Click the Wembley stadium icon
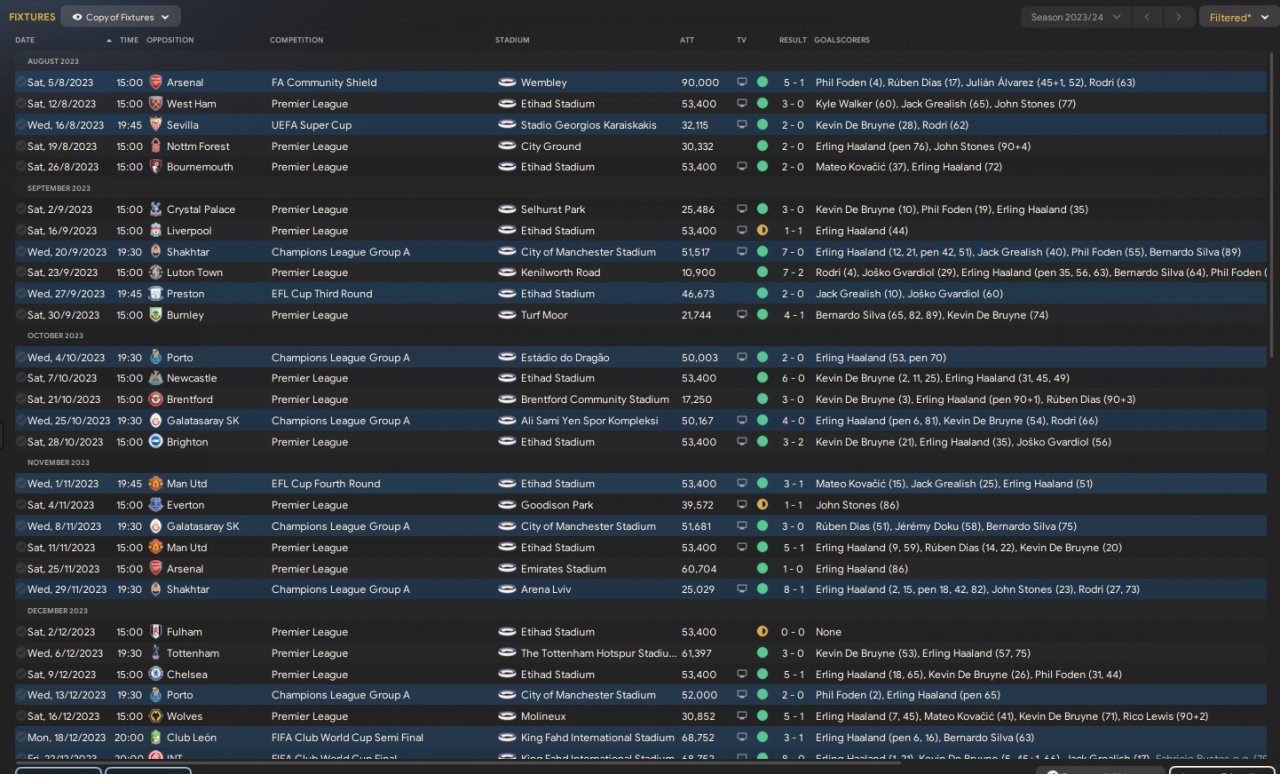 tap(507, 83)
